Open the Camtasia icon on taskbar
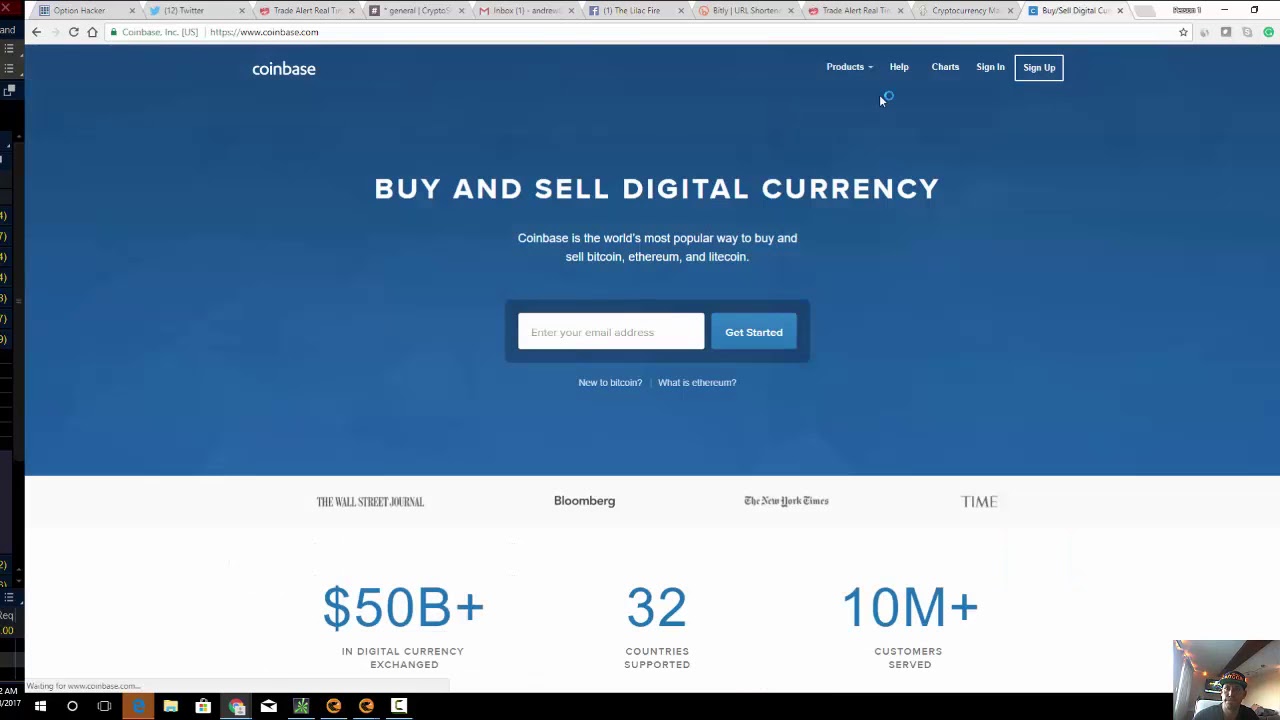Viewport: 1280px width, 720px height. [399, 706]
